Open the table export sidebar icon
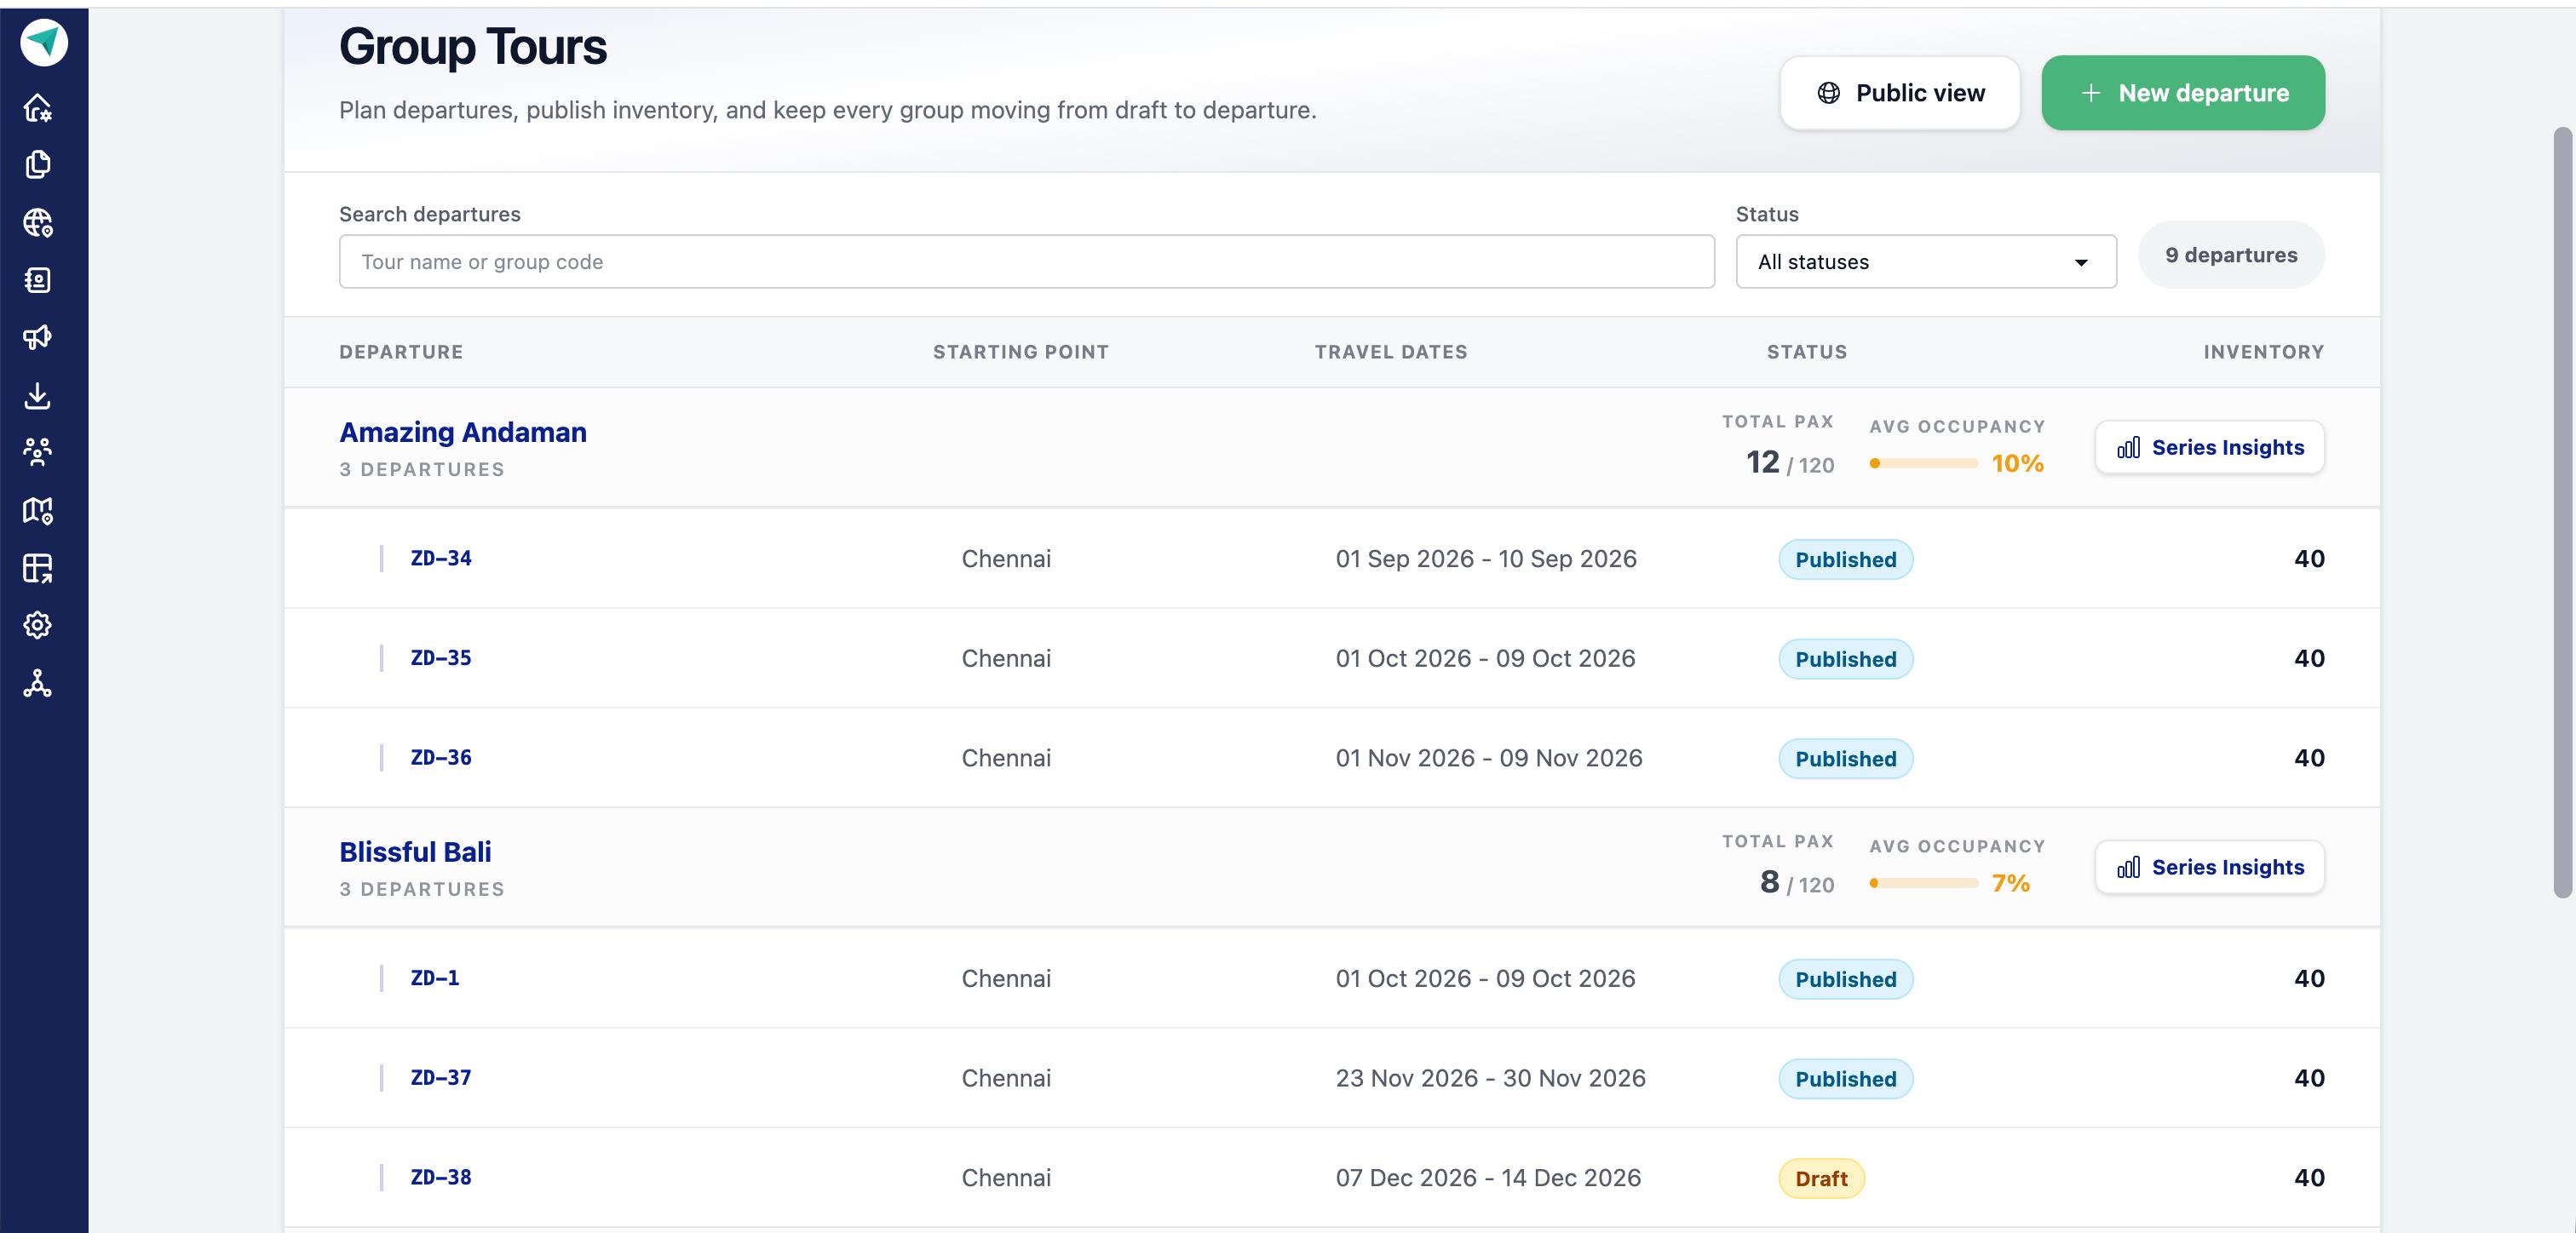Viewport: 2576px width, 1233px height. pyautogui.click(x=38, y=568)
